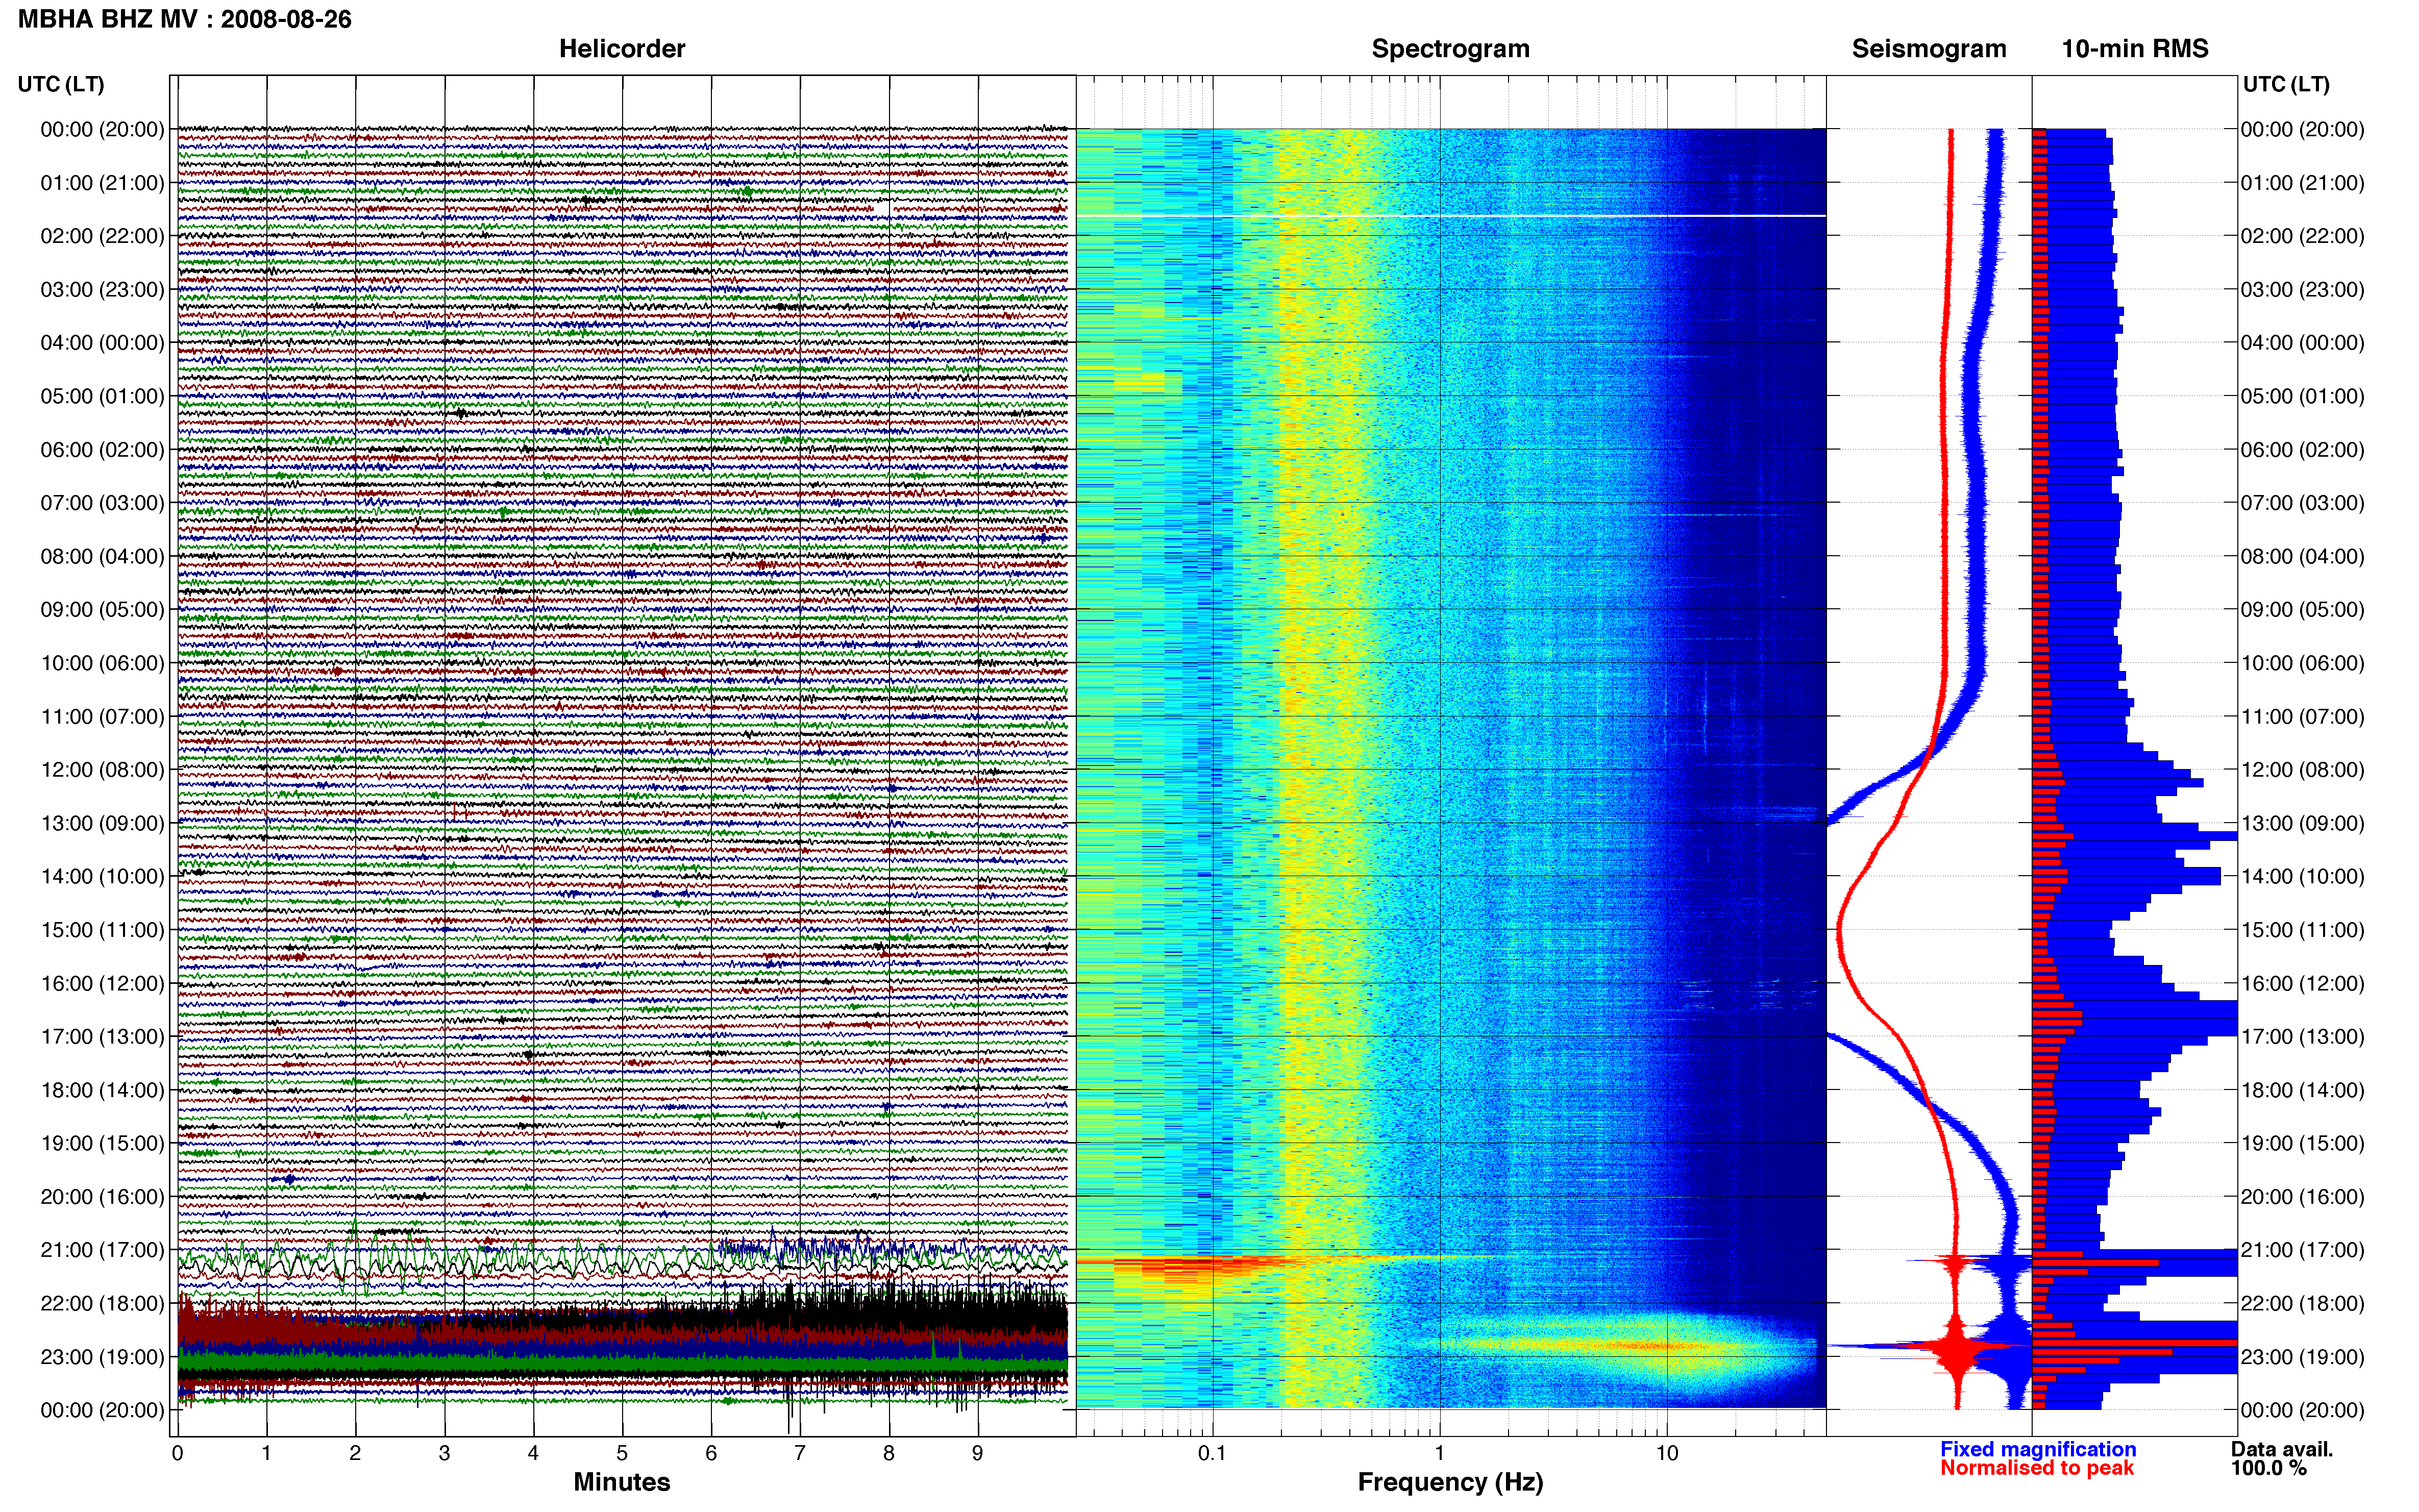Click left time label '21:00 (17:00)'
Screen dimensions: 2419x1512
pyautogui.click(x=102, y=1250)
